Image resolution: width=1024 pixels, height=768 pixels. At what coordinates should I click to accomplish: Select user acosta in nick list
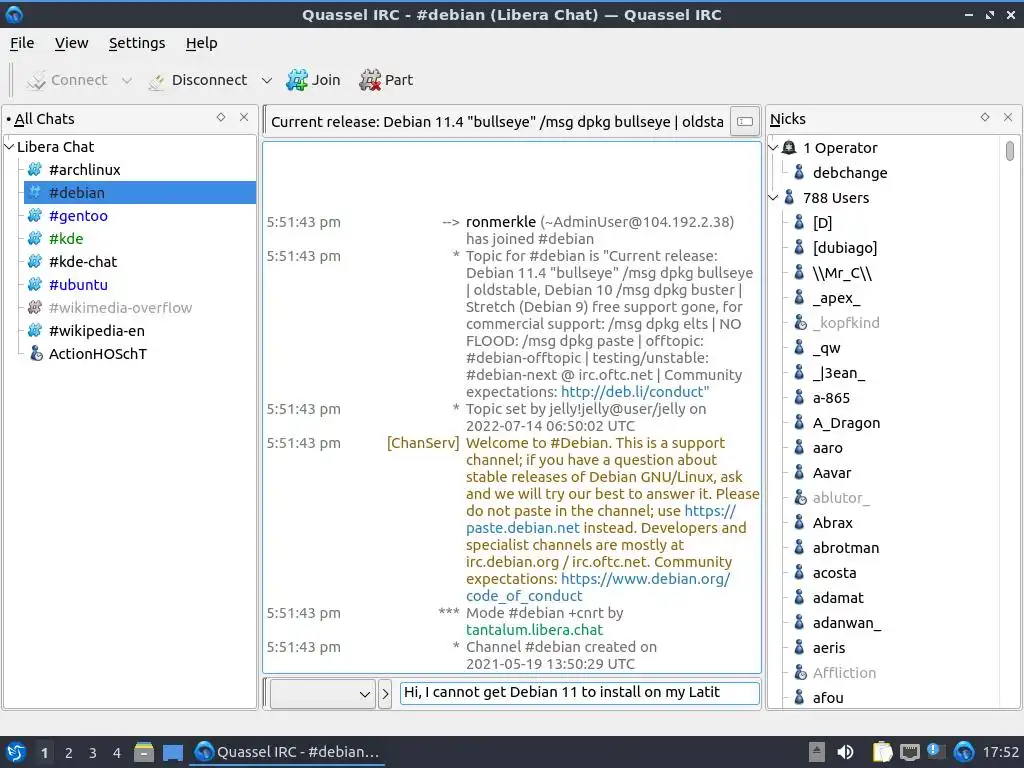click(834, 573)
